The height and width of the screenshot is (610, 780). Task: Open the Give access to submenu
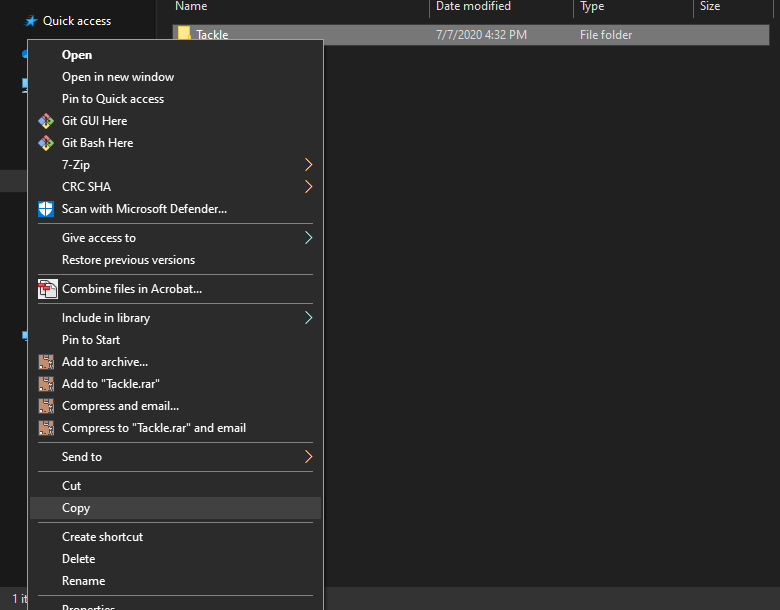(x=99, y=238)
